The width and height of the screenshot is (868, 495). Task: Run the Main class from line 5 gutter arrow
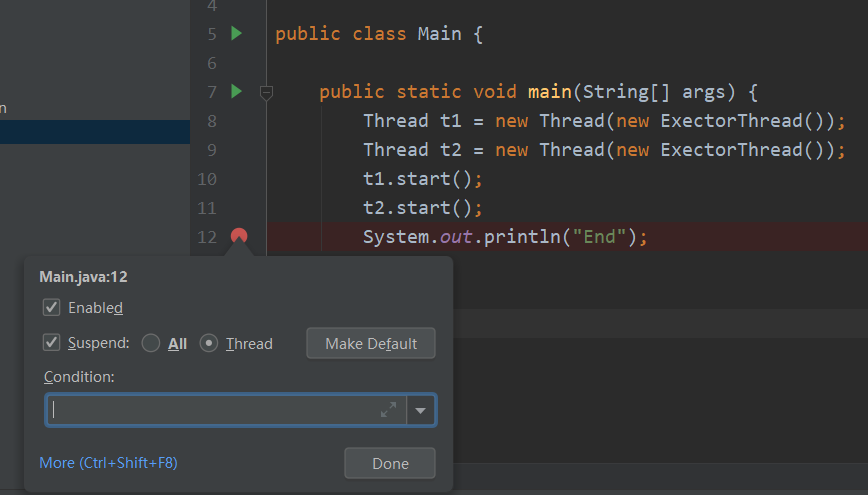[x=236, y=33]
